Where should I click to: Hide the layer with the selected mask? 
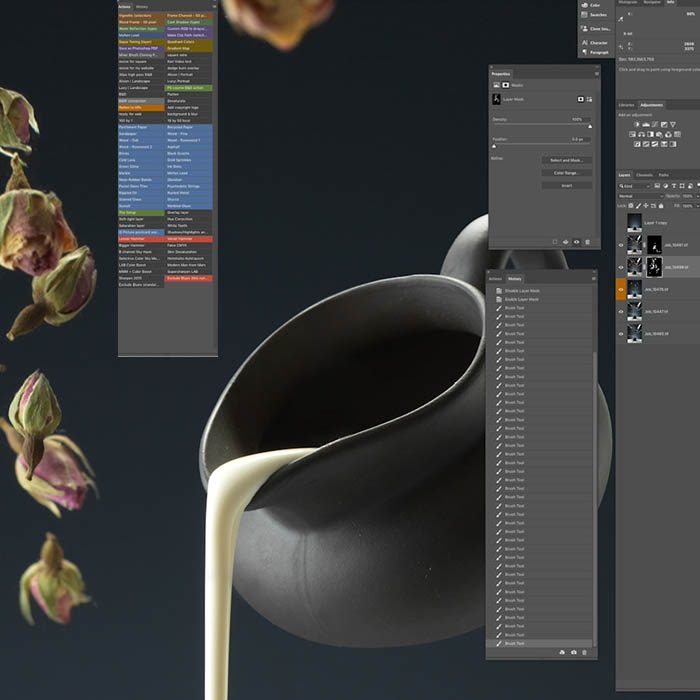[621, 267]
